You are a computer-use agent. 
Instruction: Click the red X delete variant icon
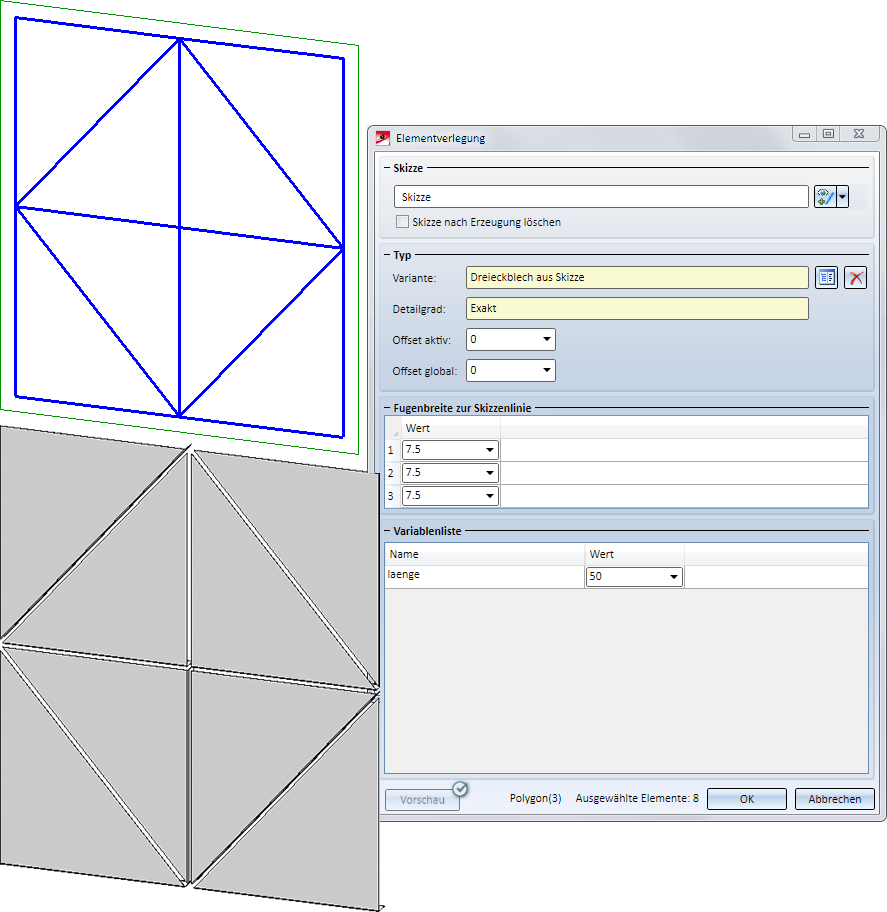pyautogui.click(x=855, y=277)
